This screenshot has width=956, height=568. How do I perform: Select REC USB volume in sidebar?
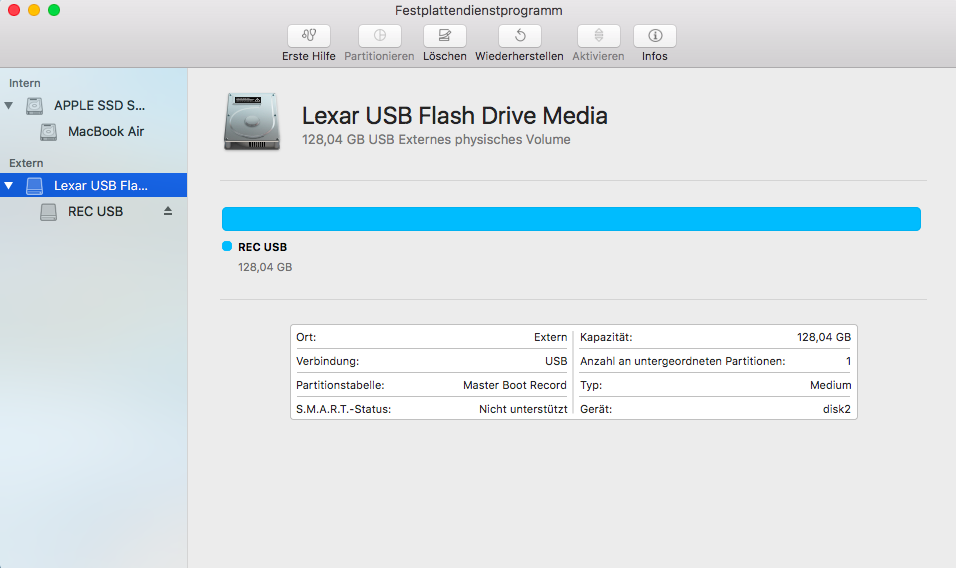95,211
